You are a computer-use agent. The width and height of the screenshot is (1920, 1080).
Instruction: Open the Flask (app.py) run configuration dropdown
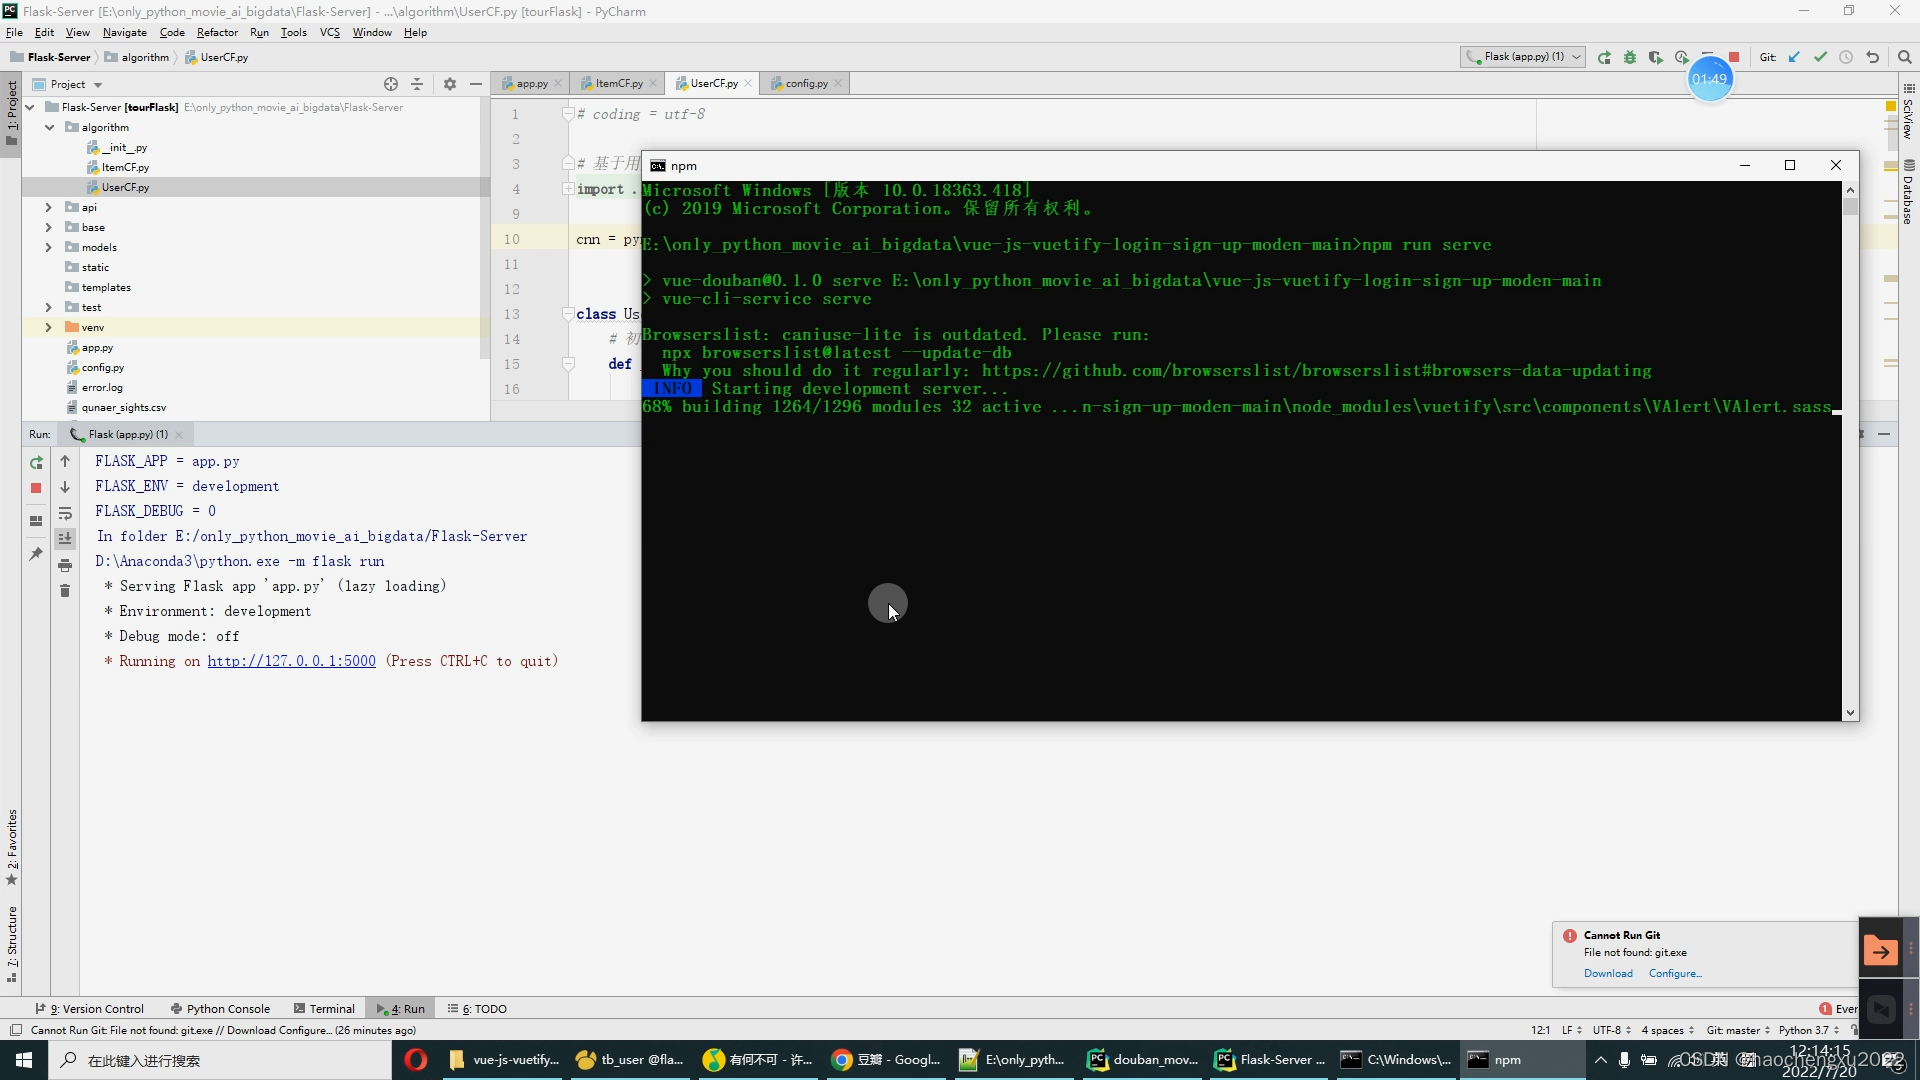coord(1522,57)
